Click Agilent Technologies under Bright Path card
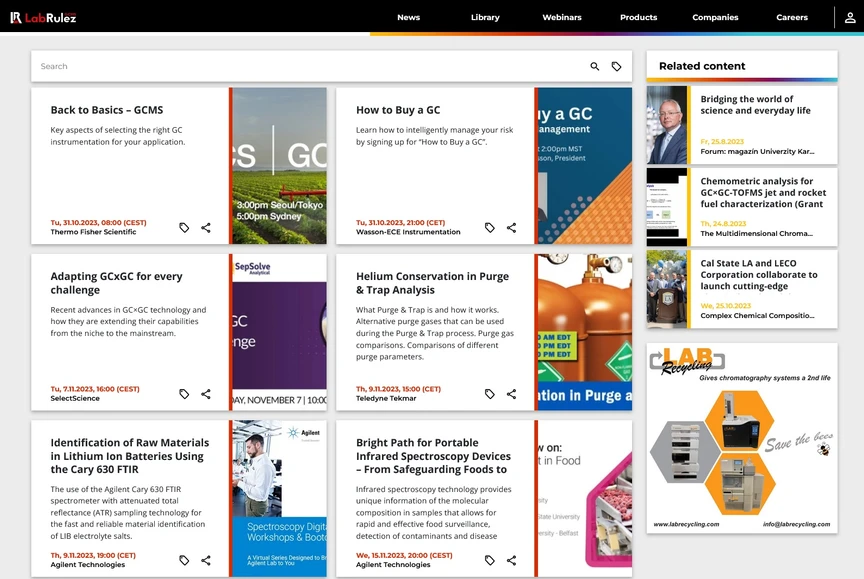 (x=393, y=565)
